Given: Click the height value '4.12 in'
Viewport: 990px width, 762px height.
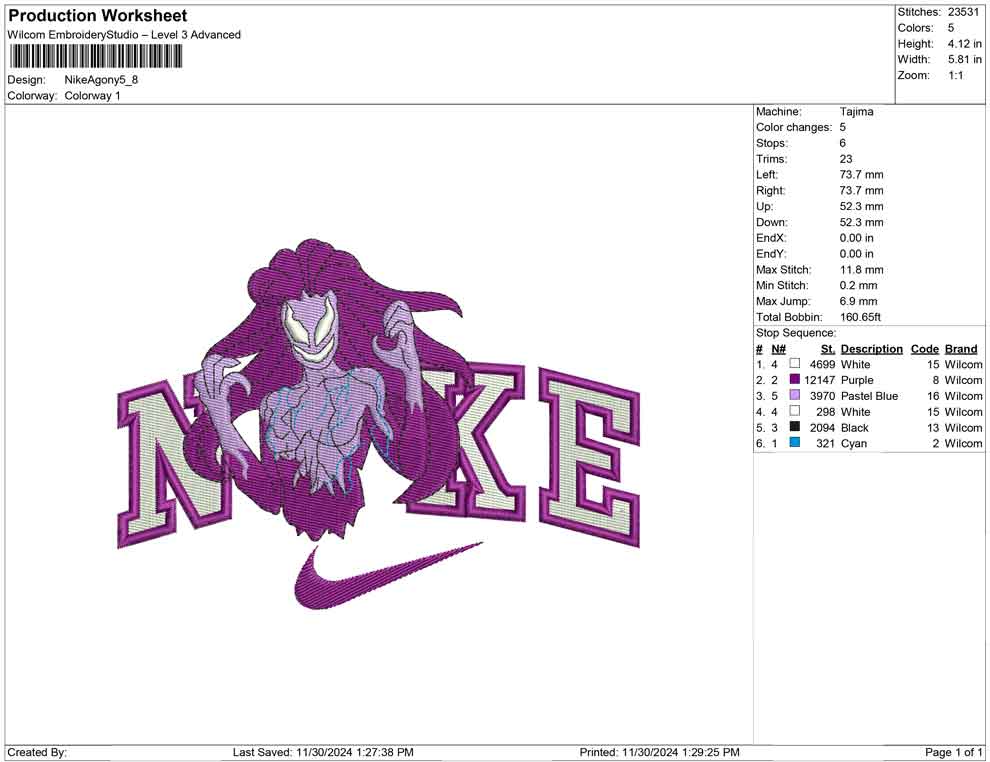Looking at the screenshot, I should 964,44.
